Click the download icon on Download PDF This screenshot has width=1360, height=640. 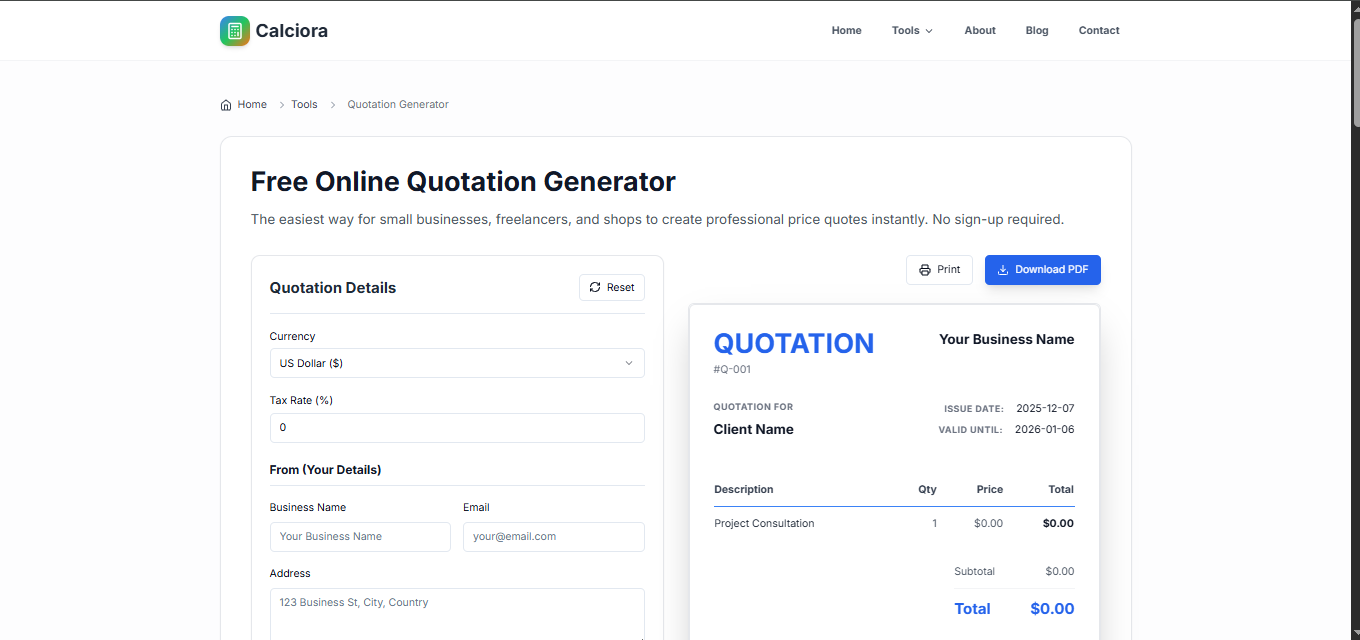[1003, 269]
